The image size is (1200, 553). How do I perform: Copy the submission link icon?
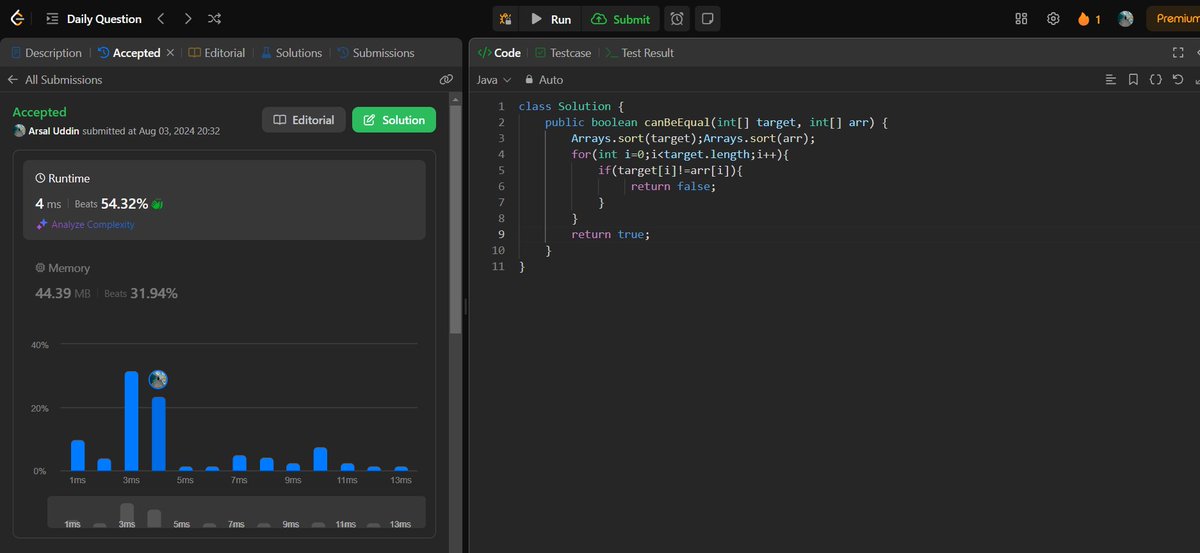[446, 80]
